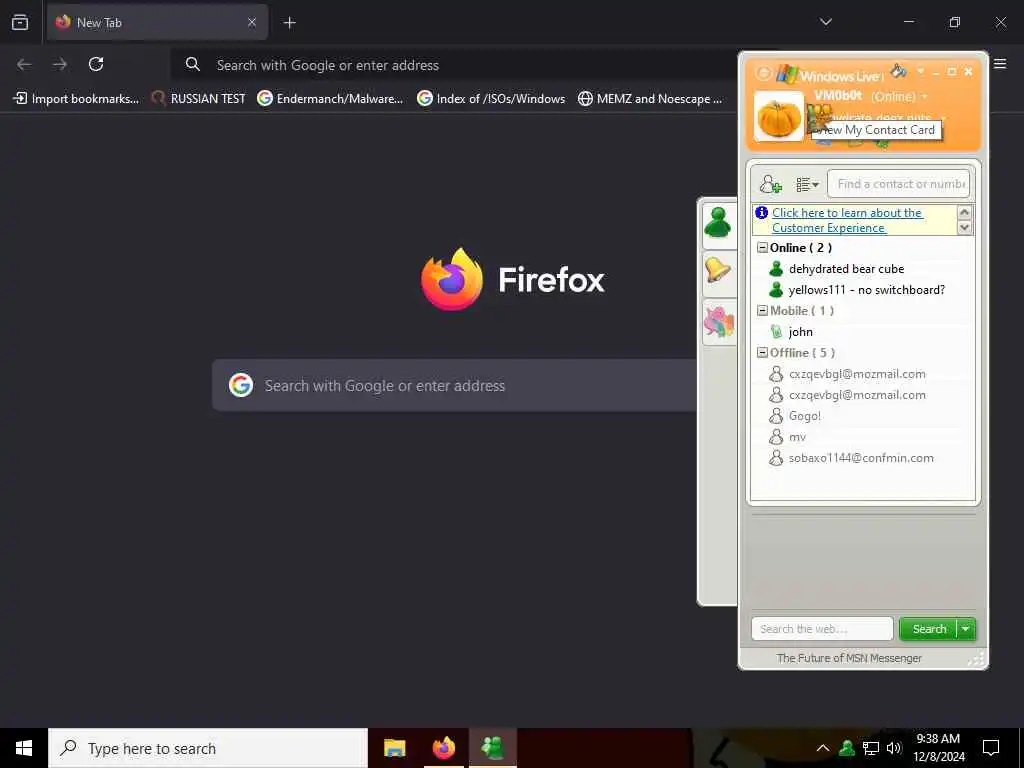The height and width of the screenshot is (768, 1024).
Task: Open MEMZ and Noescape bookmark
Action: click(x=650, y=99)
